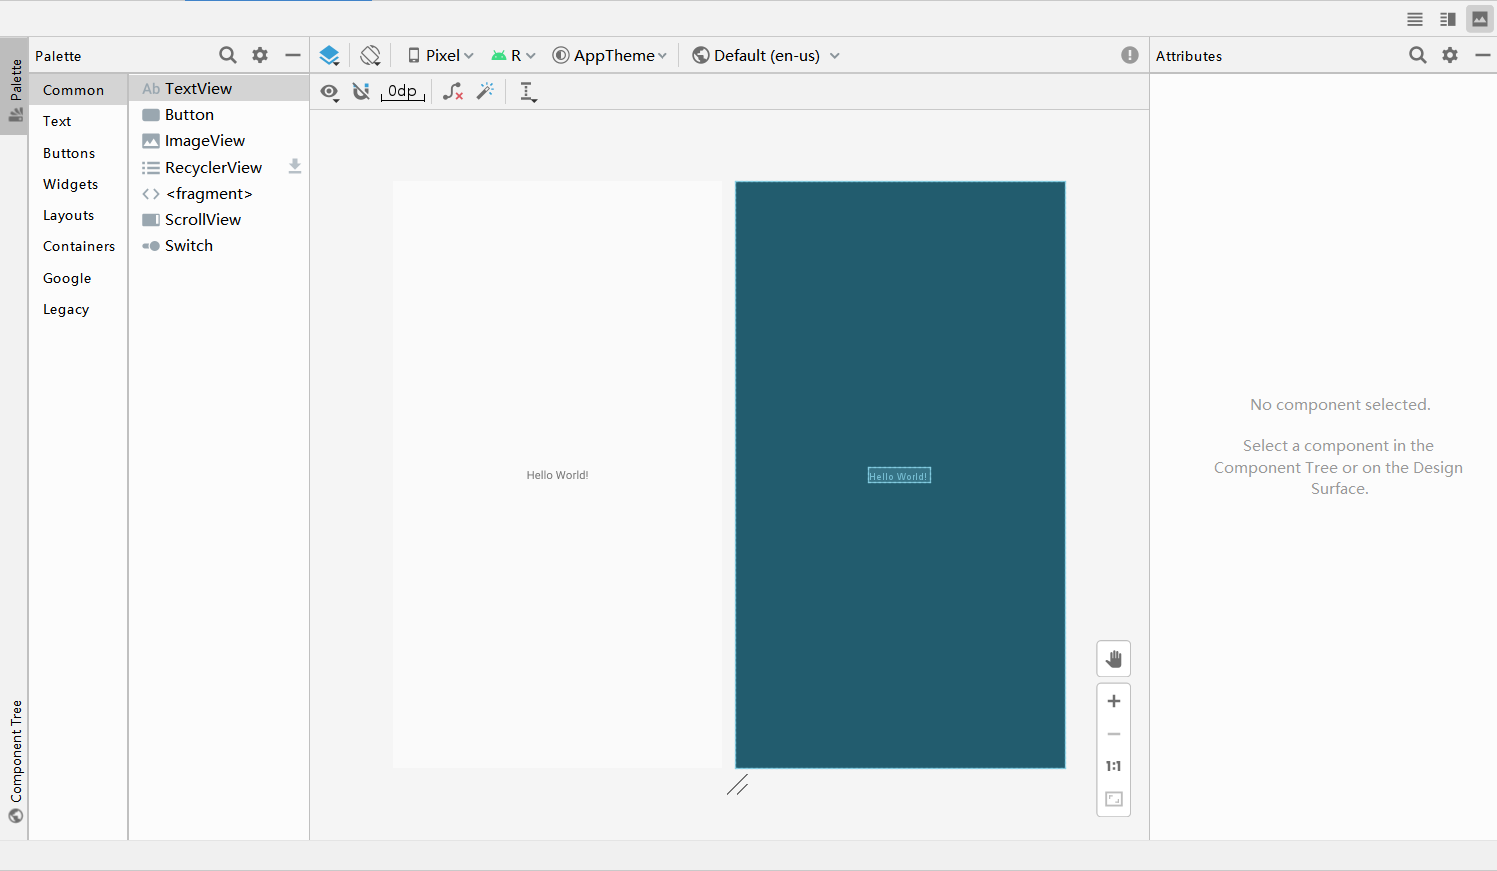Viewport: 1497px width, 871px height.
Task: Set zoom to 1:1
Action: pos(1114,766)
